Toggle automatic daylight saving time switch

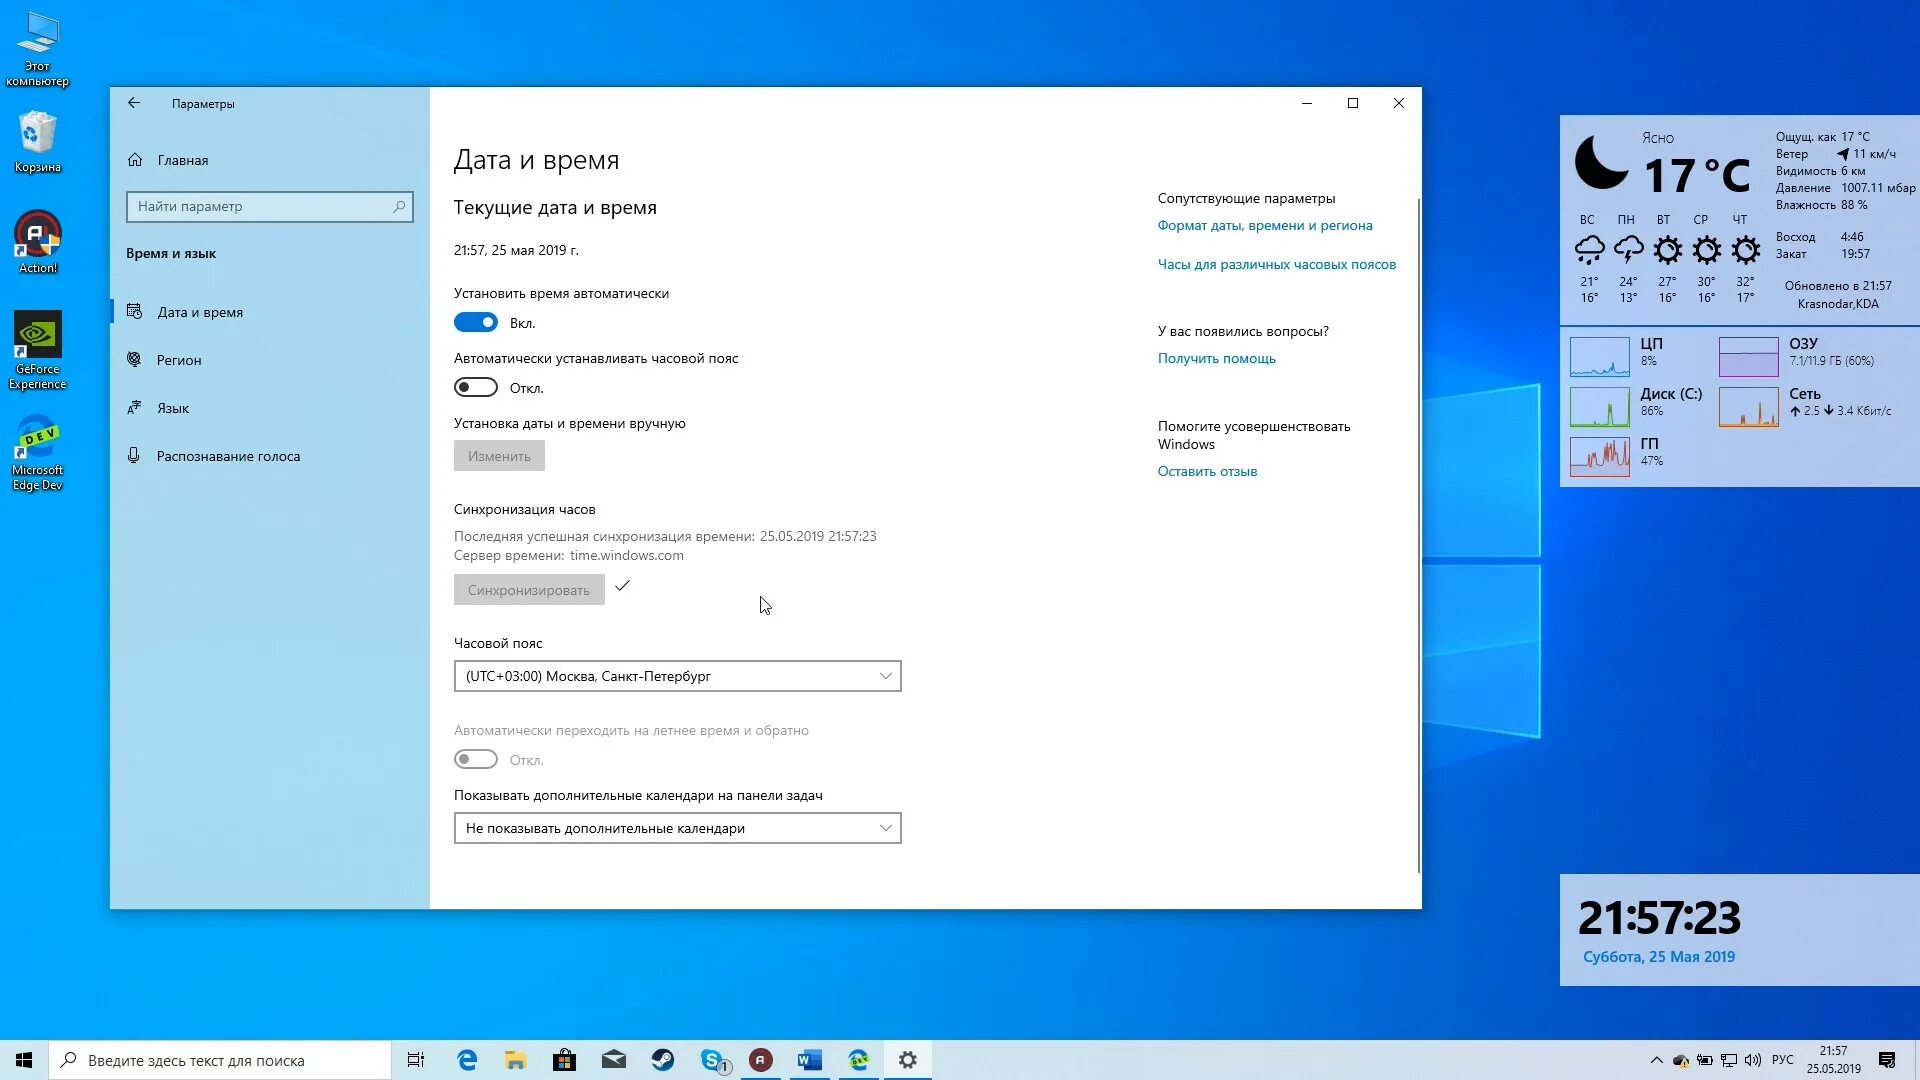point(476,759)
